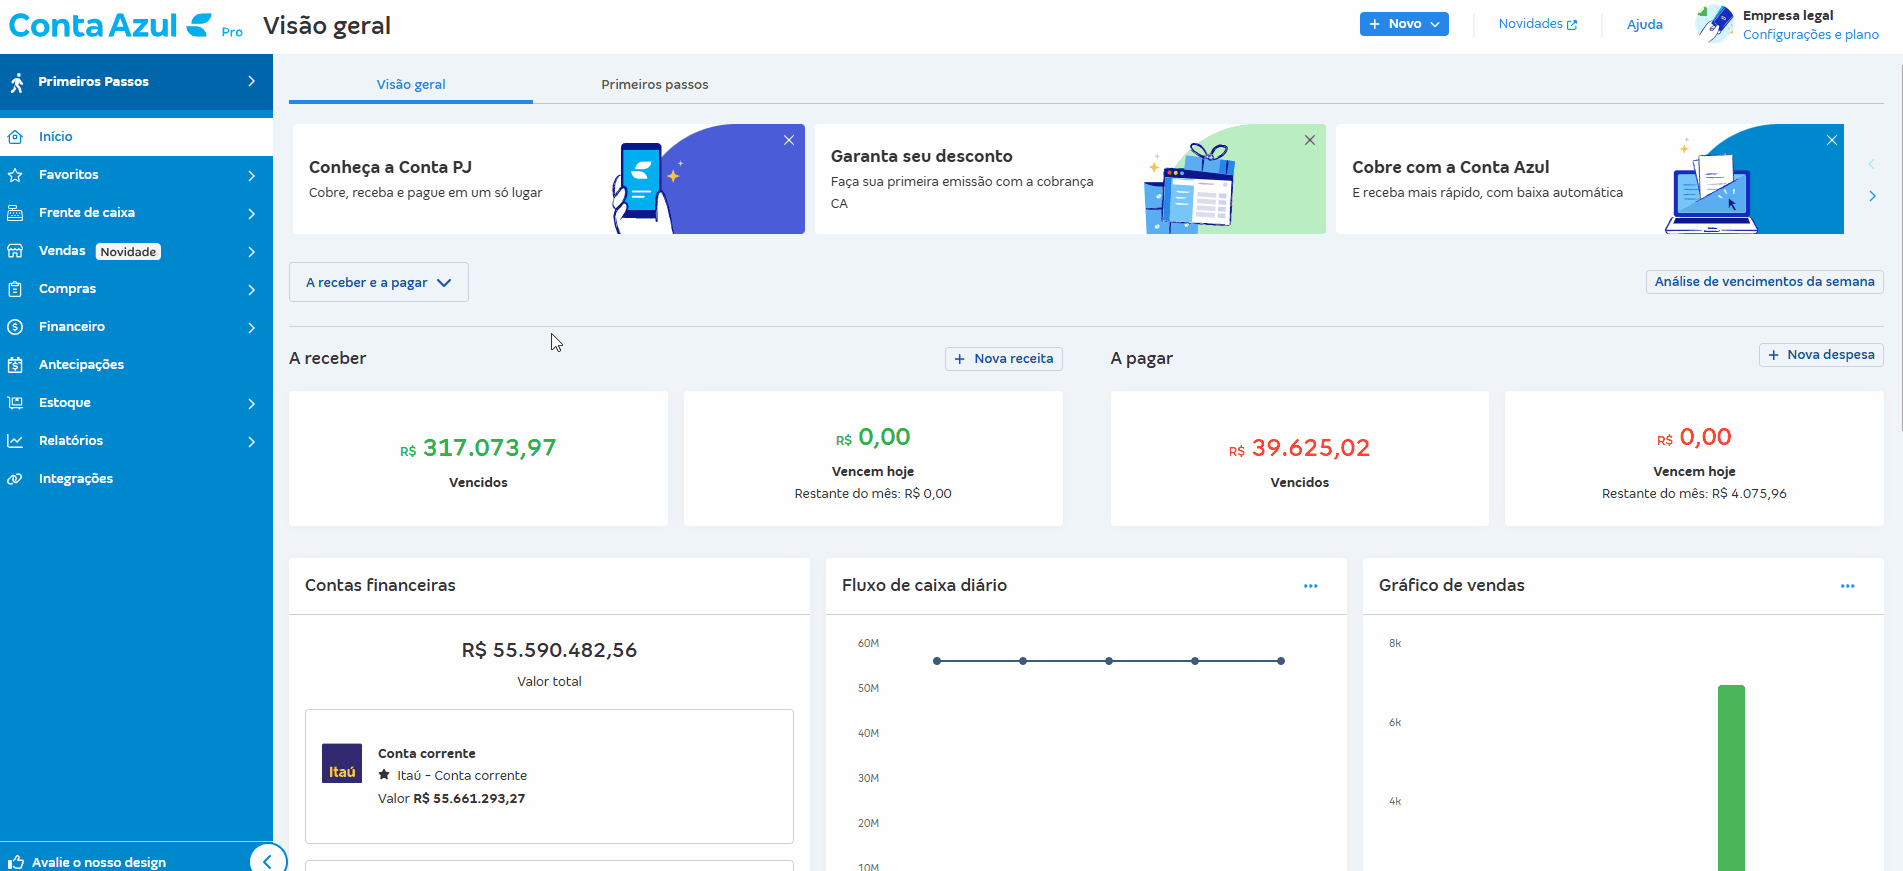Click the Valor R$ 55.661.293,27 text
Screen dimensions: 1903x871
pyautogui.click(x=451, y=799)
